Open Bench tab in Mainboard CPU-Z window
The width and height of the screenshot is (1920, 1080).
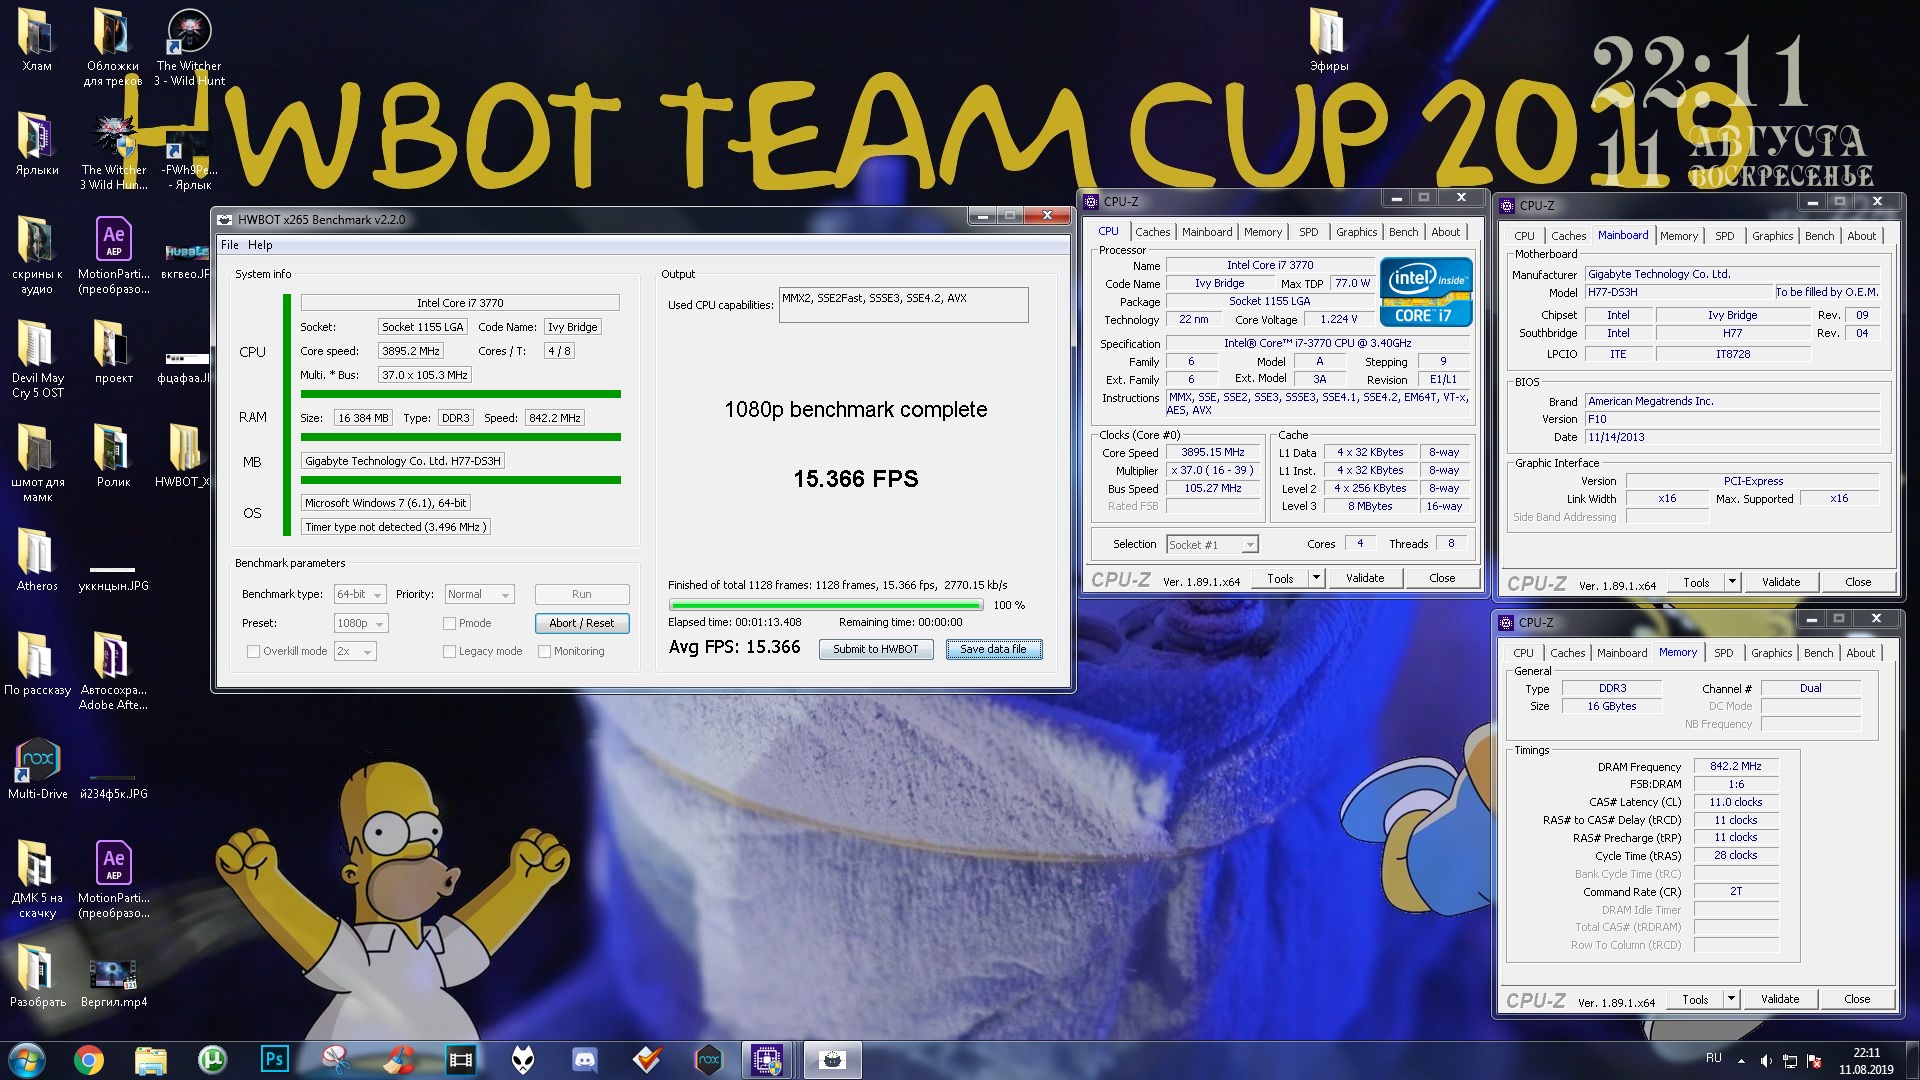(1819, 236)
